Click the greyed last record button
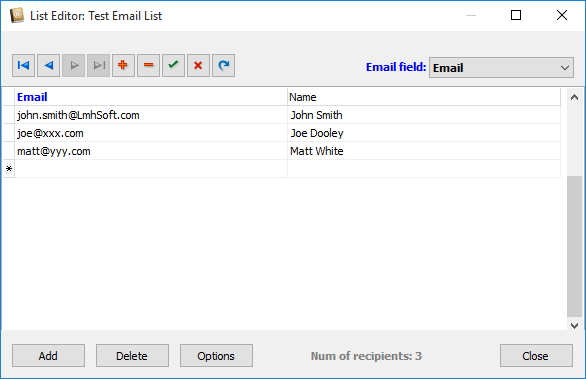 point(99,65)
